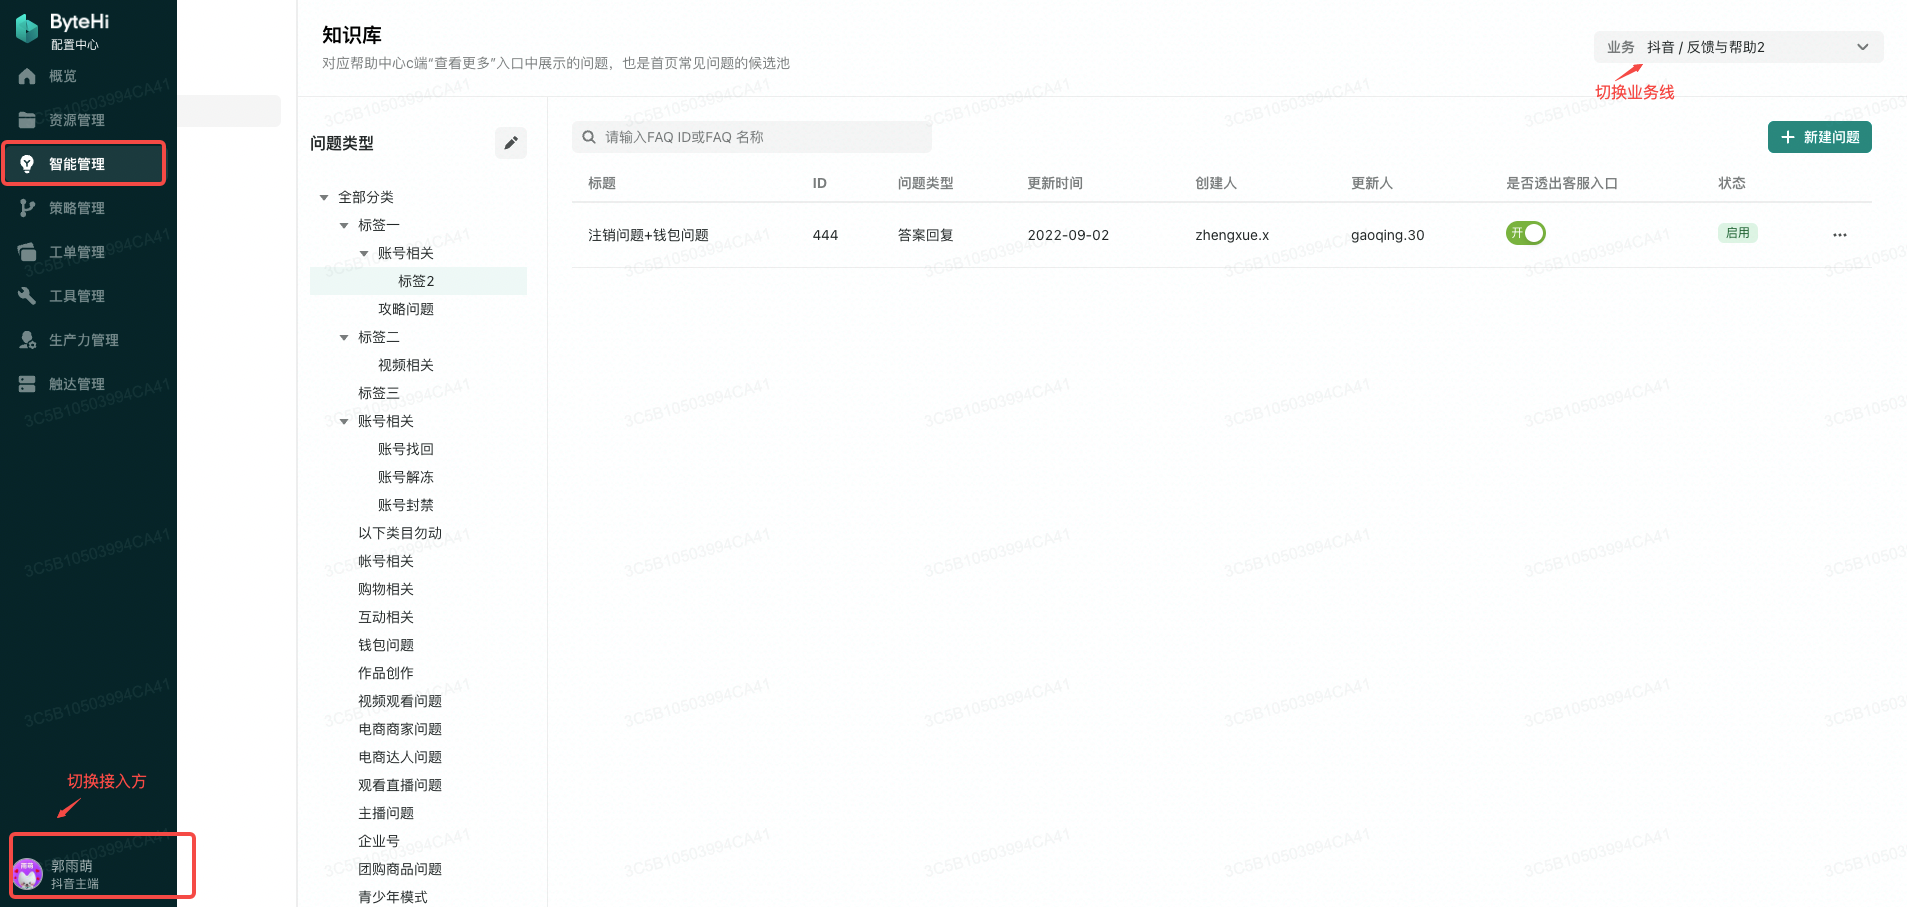Select 工单管理 in the navigation
1907x907 pixels.
point(75,251)
